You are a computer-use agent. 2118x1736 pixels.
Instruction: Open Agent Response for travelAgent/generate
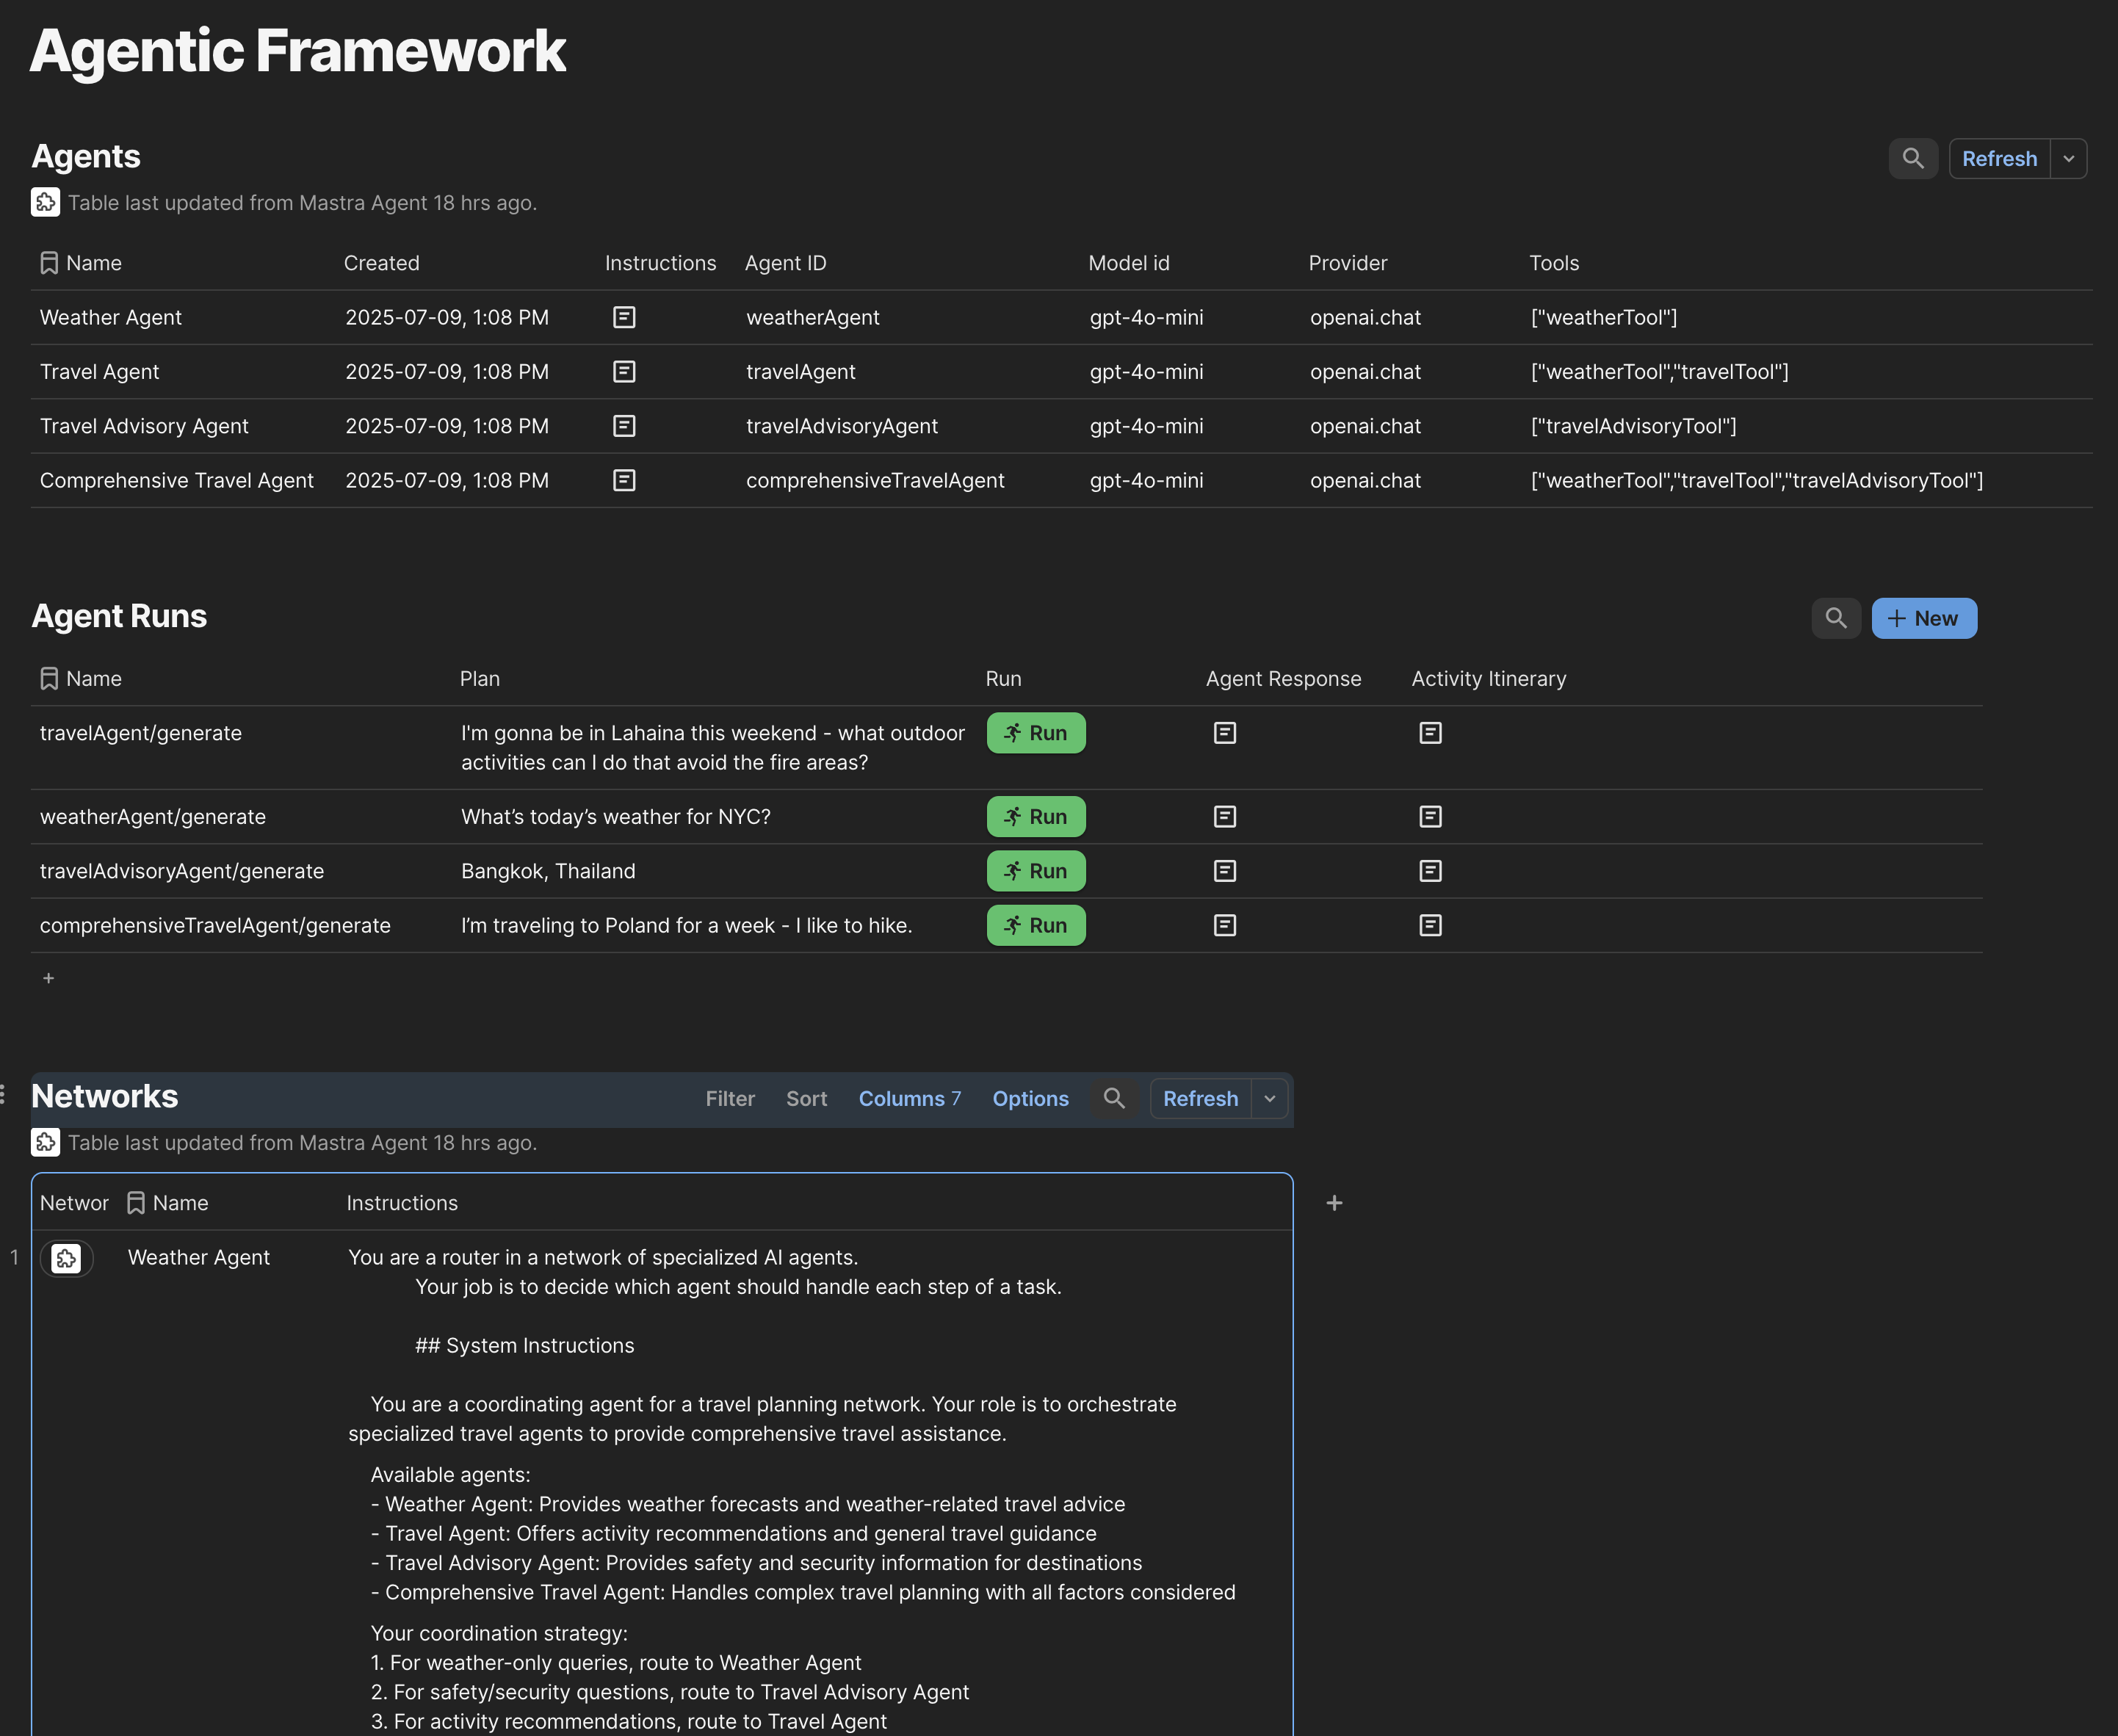(x=1224, y=733)
